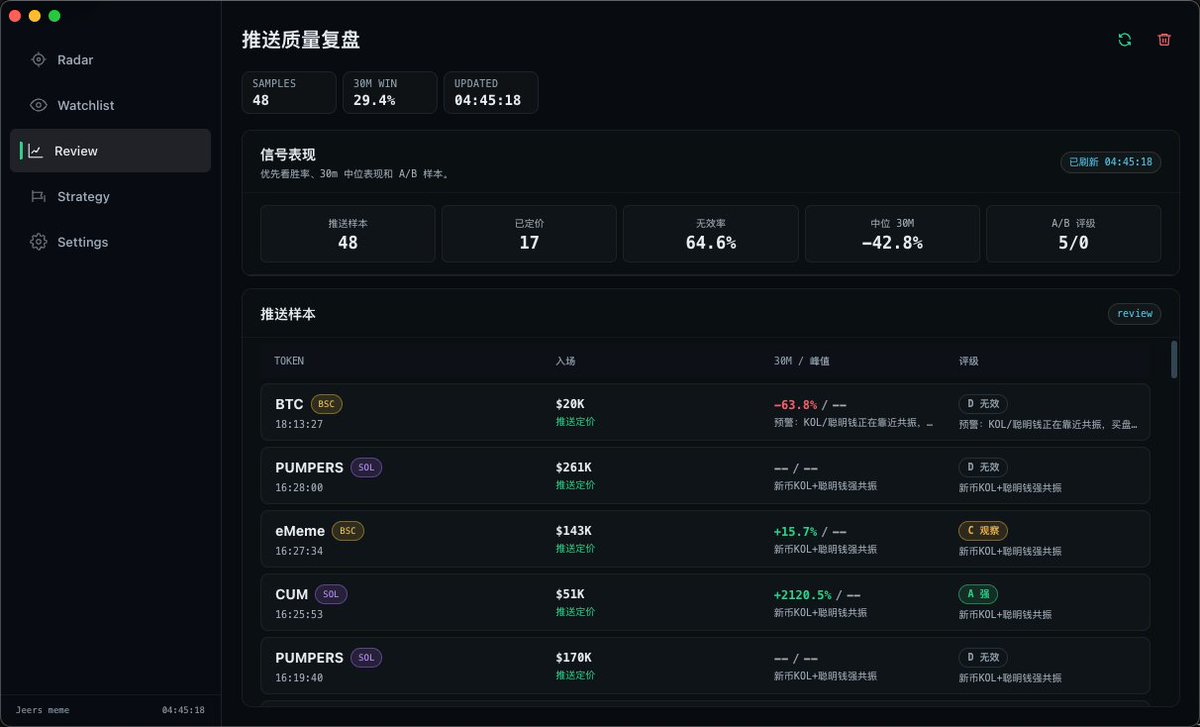
Task: Click the 推送质量复盘 page title
Action: [x=301, y=40]
